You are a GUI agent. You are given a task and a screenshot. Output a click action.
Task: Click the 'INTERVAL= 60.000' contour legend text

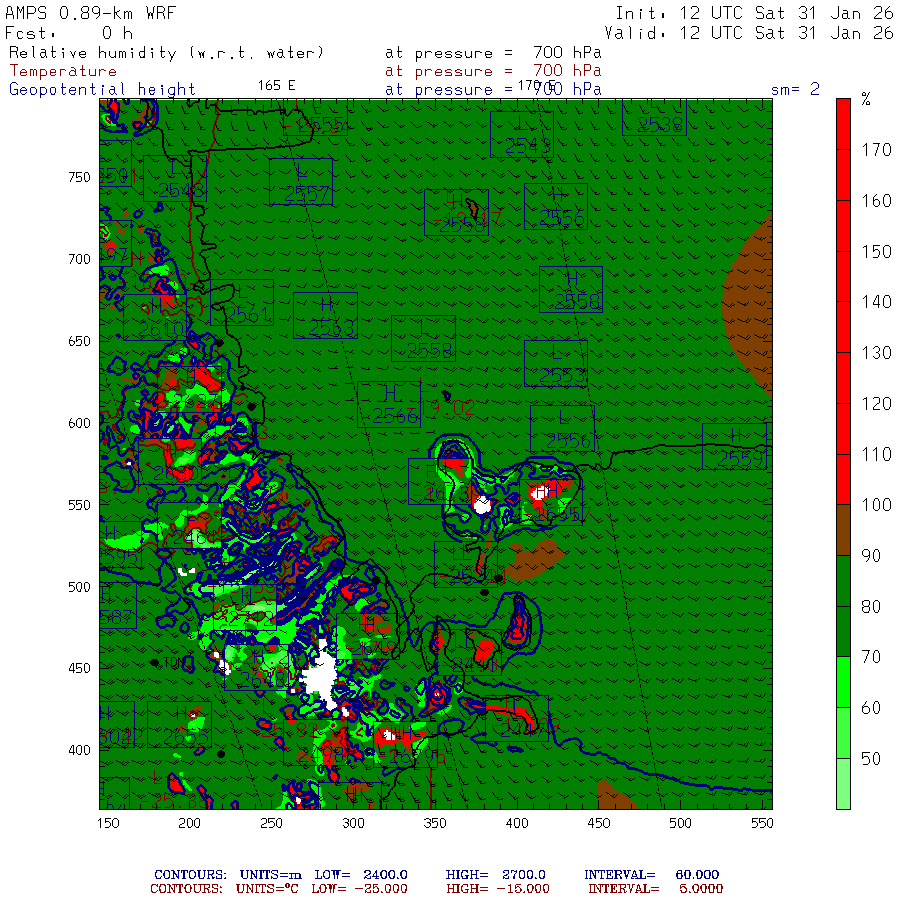651,875
